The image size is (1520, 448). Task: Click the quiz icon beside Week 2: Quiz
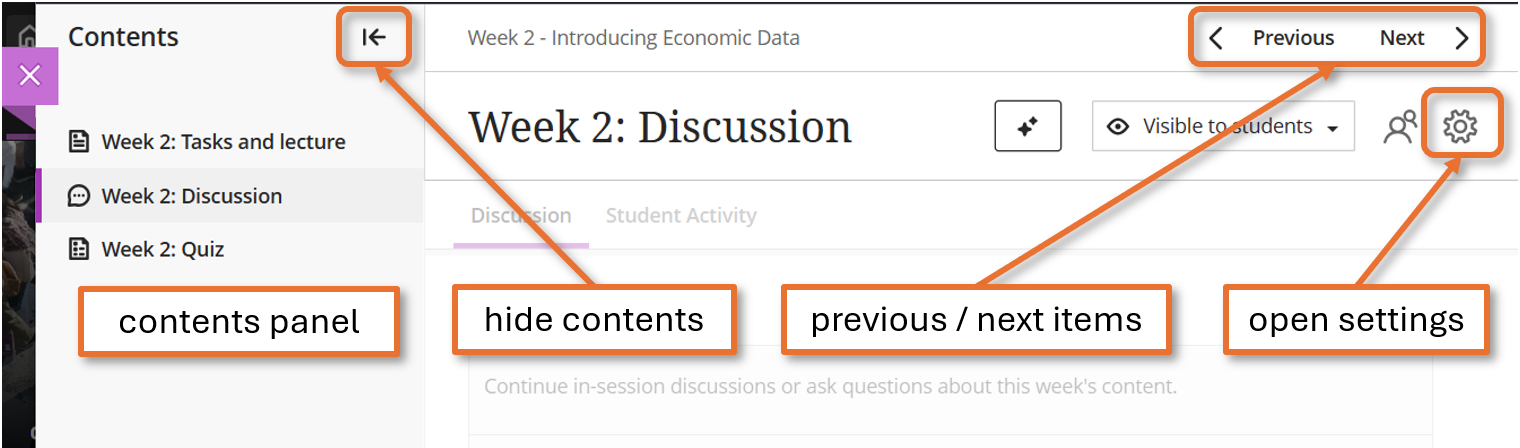coord(78,249)
